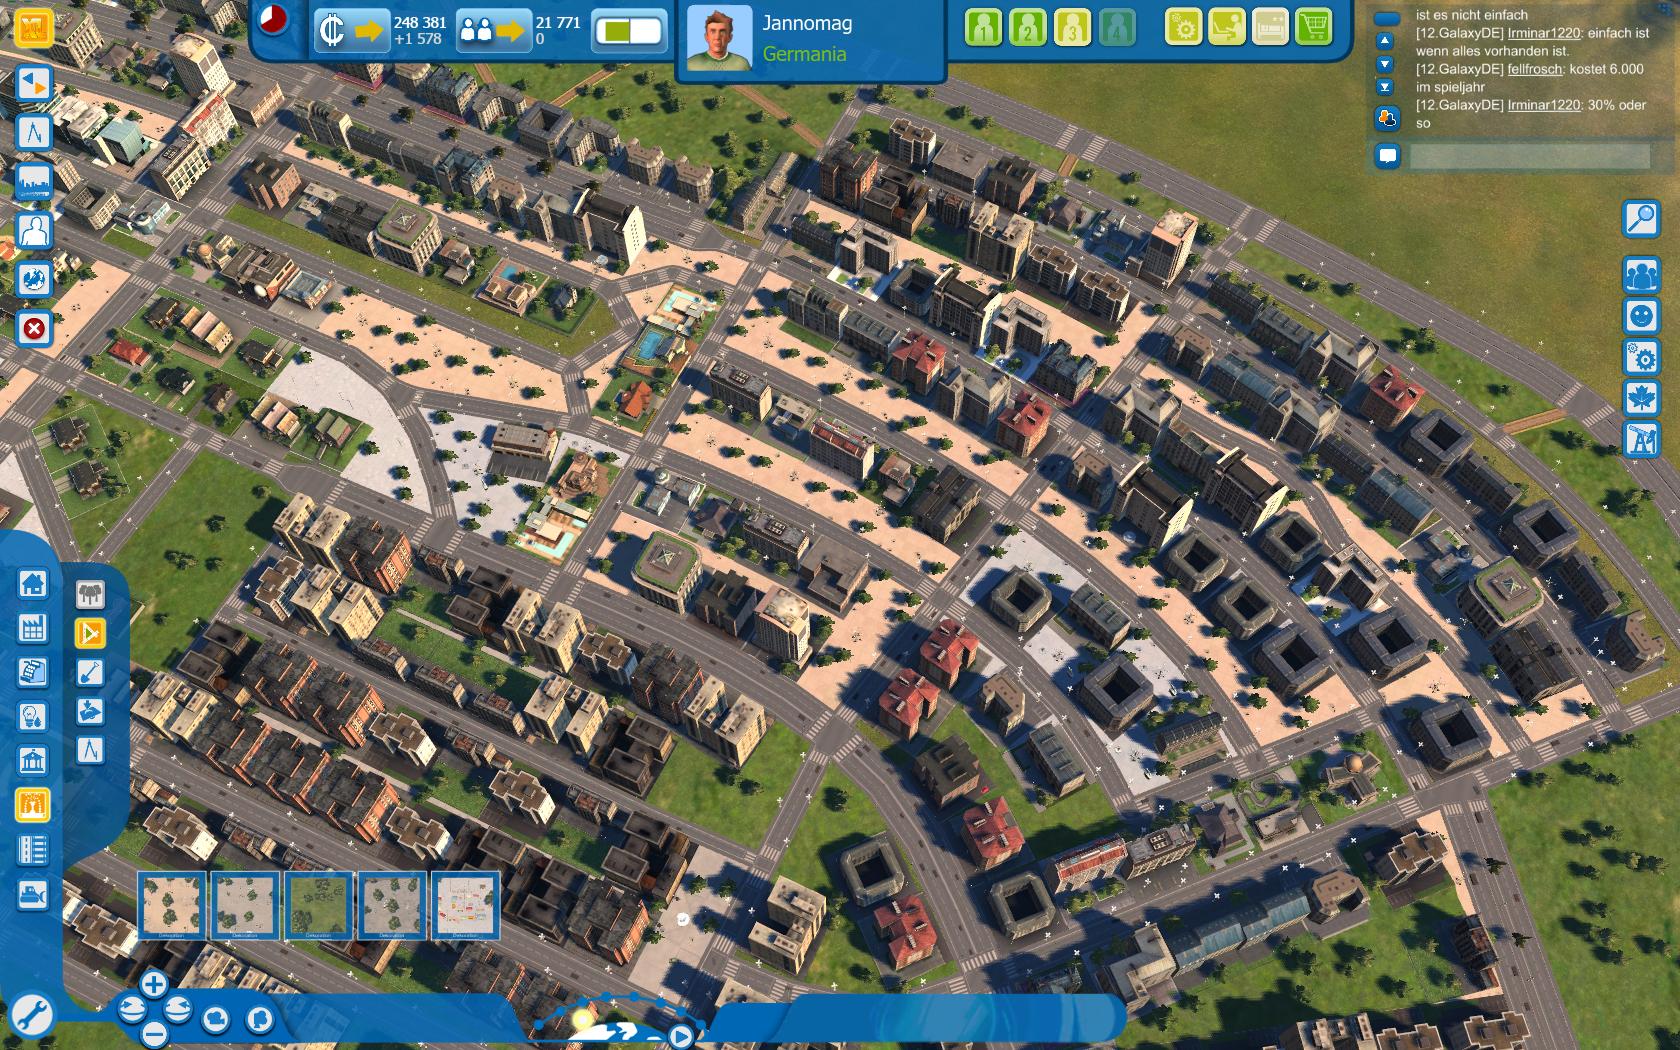The height and width of the screenshot is (1050, 1680).
Task: Click the day-night time slider sun
Action: click(582, 1019)
